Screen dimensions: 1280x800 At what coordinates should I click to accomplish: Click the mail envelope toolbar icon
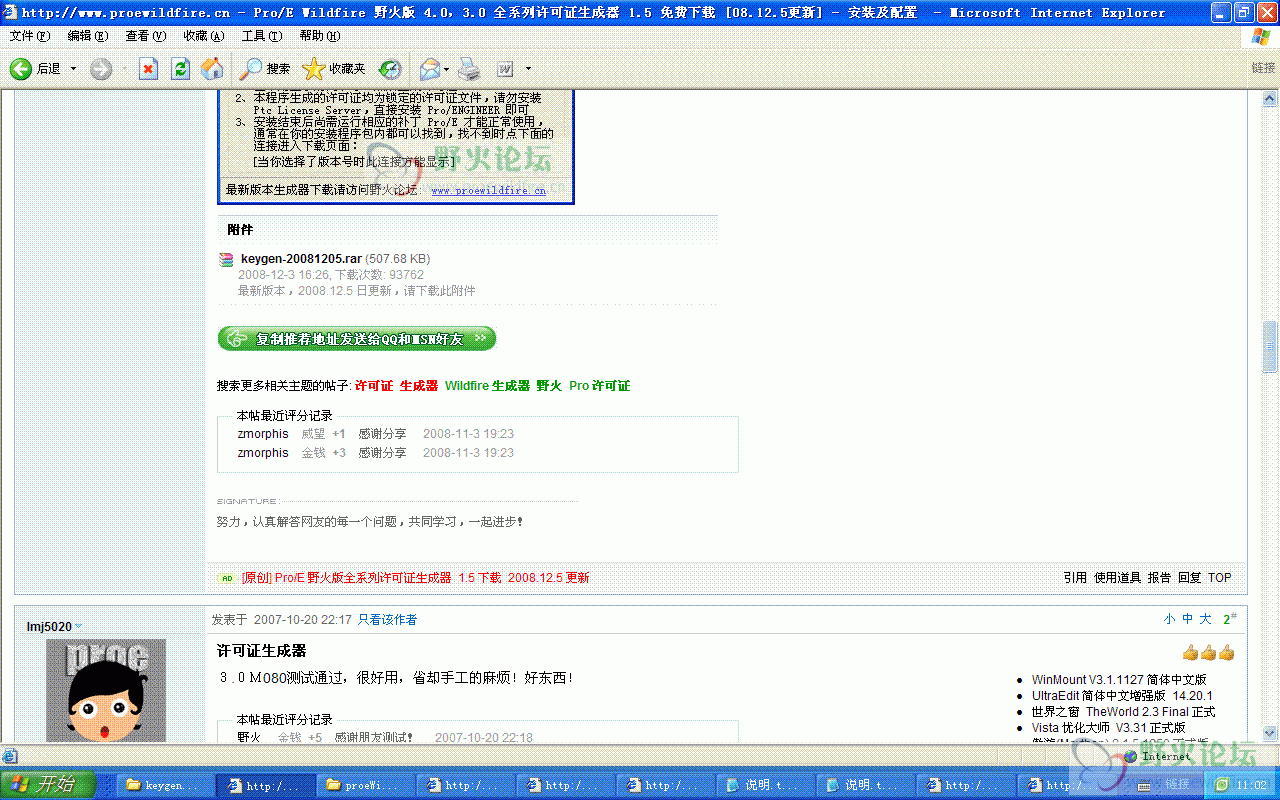pos(430,68)
